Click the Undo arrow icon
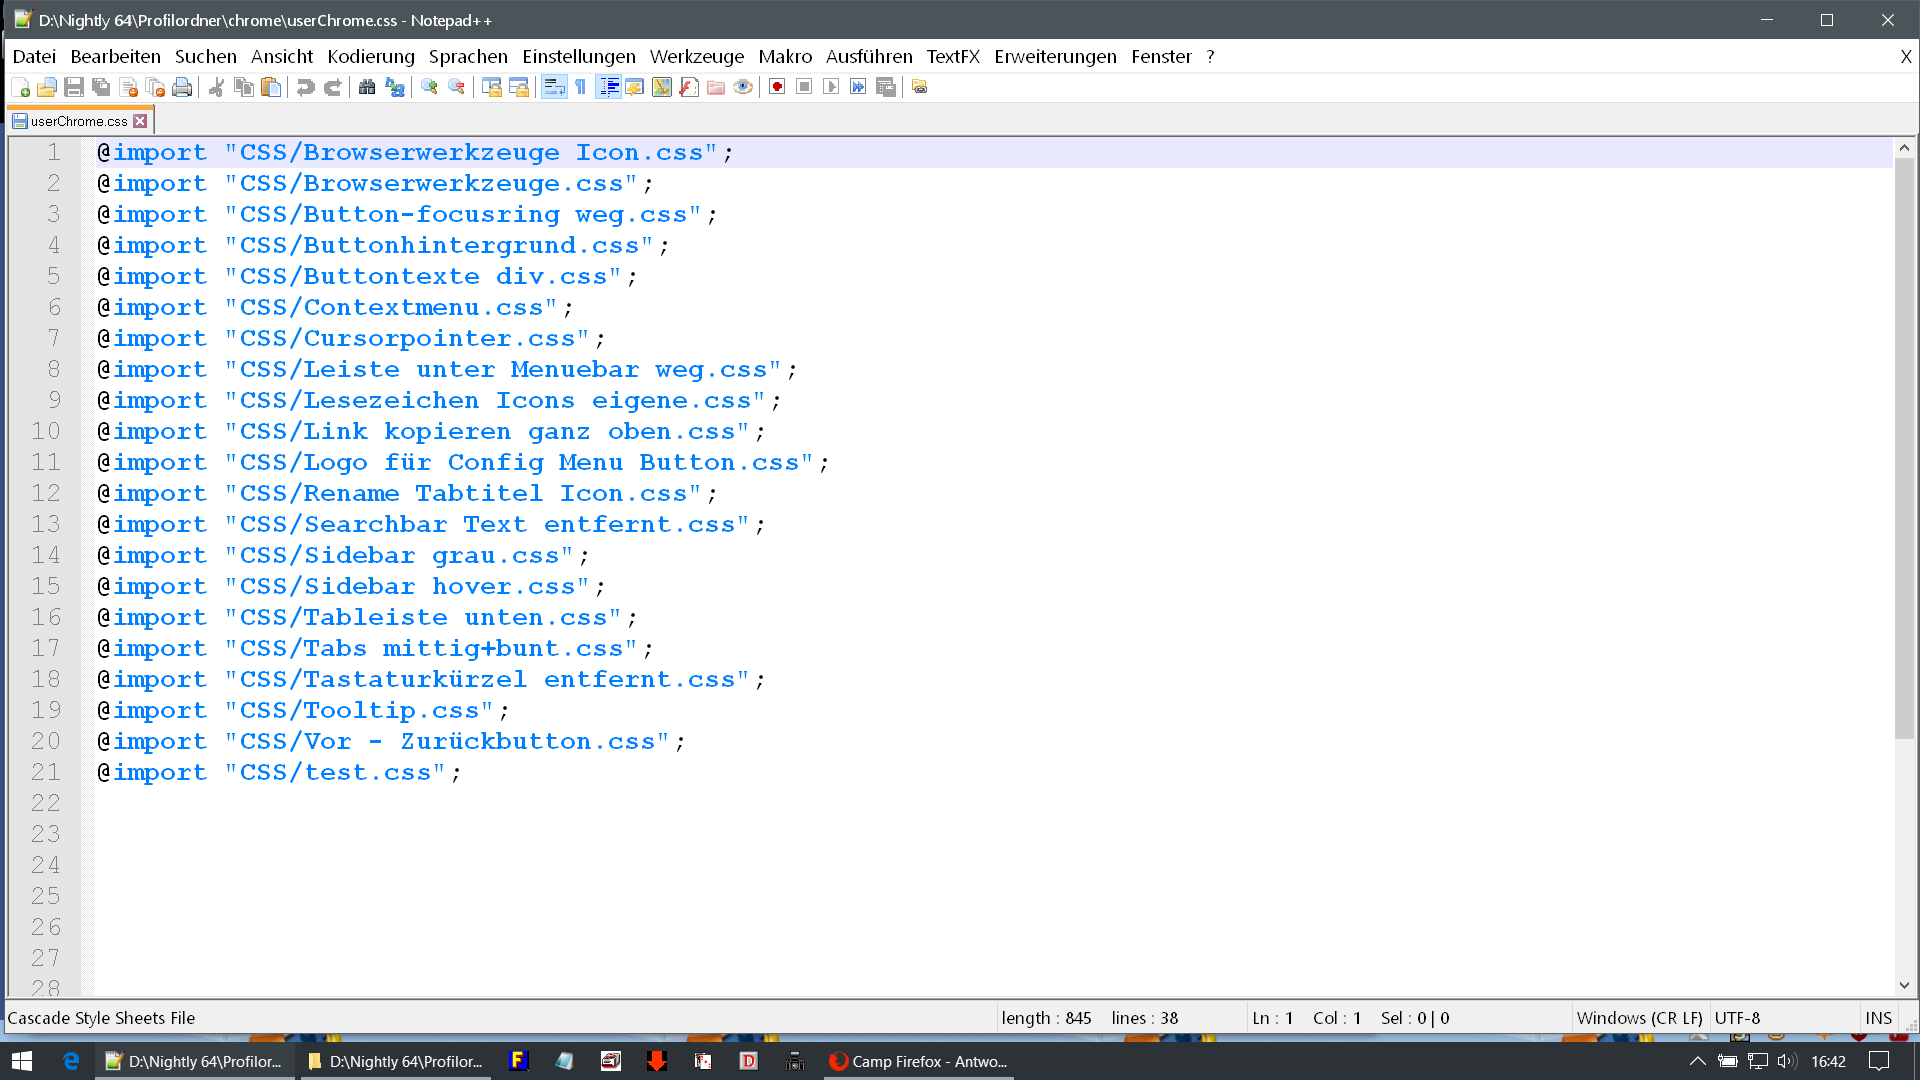Image resolution: width=1920 pixels, height=1080 pixels. [x=306, y=88]
